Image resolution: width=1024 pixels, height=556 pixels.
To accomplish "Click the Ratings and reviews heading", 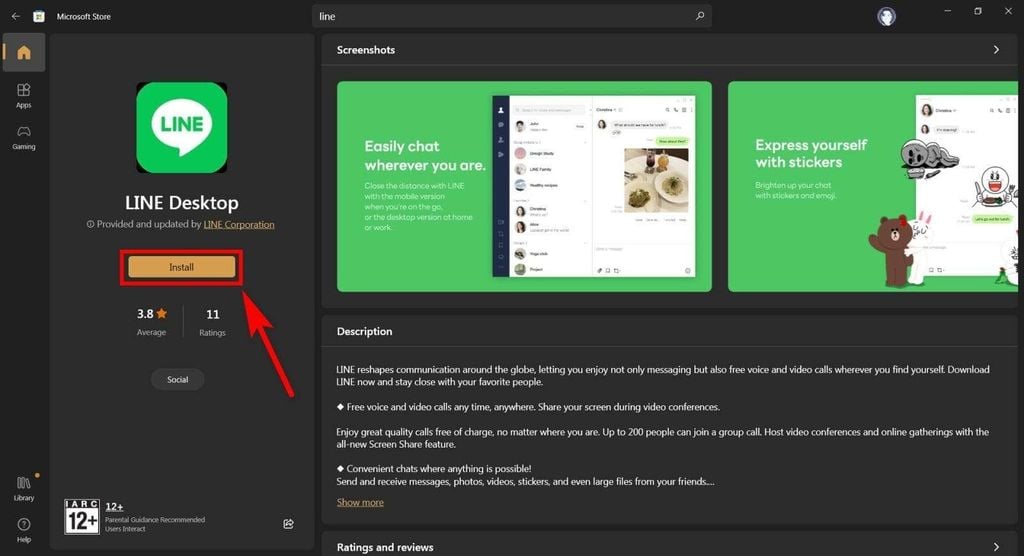I will [x=385, y=548].
